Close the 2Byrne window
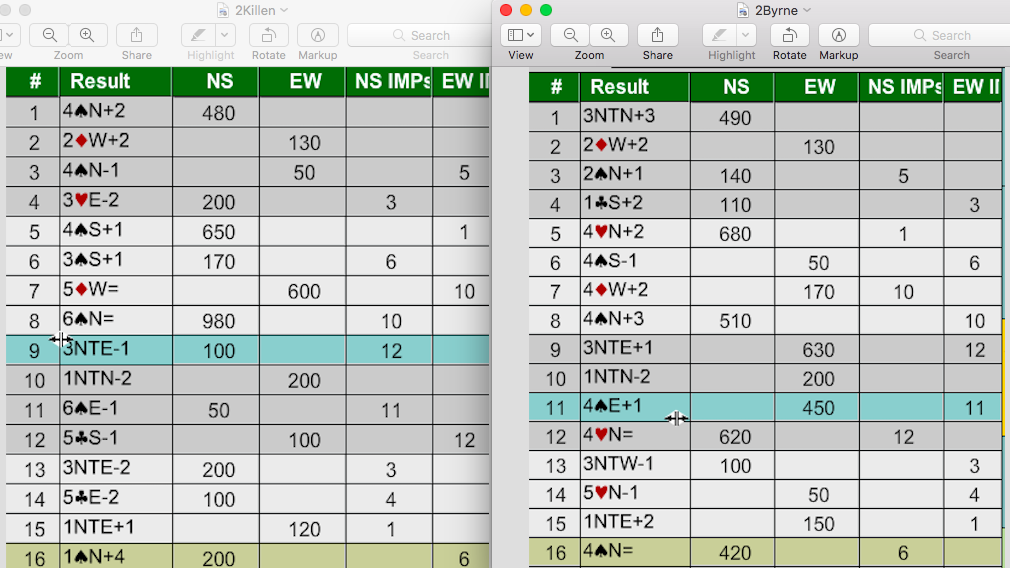The height and width of the screenshot is (568, 1010). (x=506, y=10)
